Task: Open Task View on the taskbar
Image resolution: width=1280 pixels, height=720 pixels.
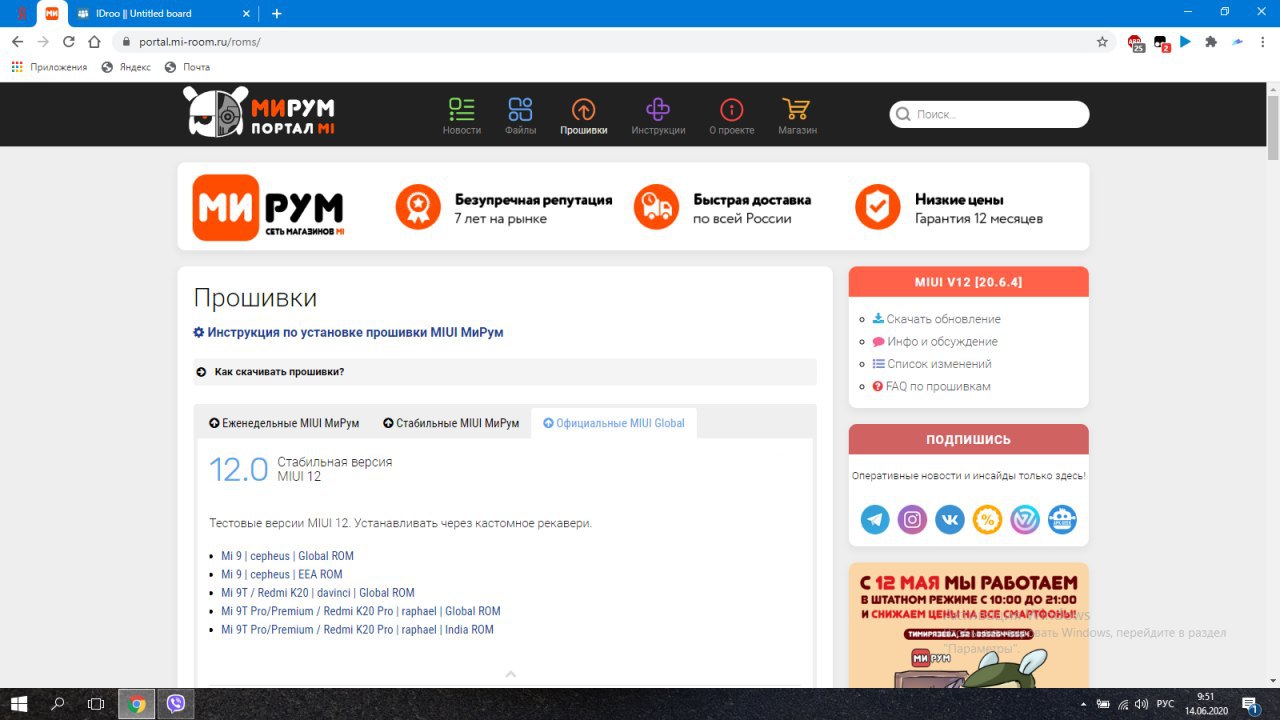Action: (96, 704)
